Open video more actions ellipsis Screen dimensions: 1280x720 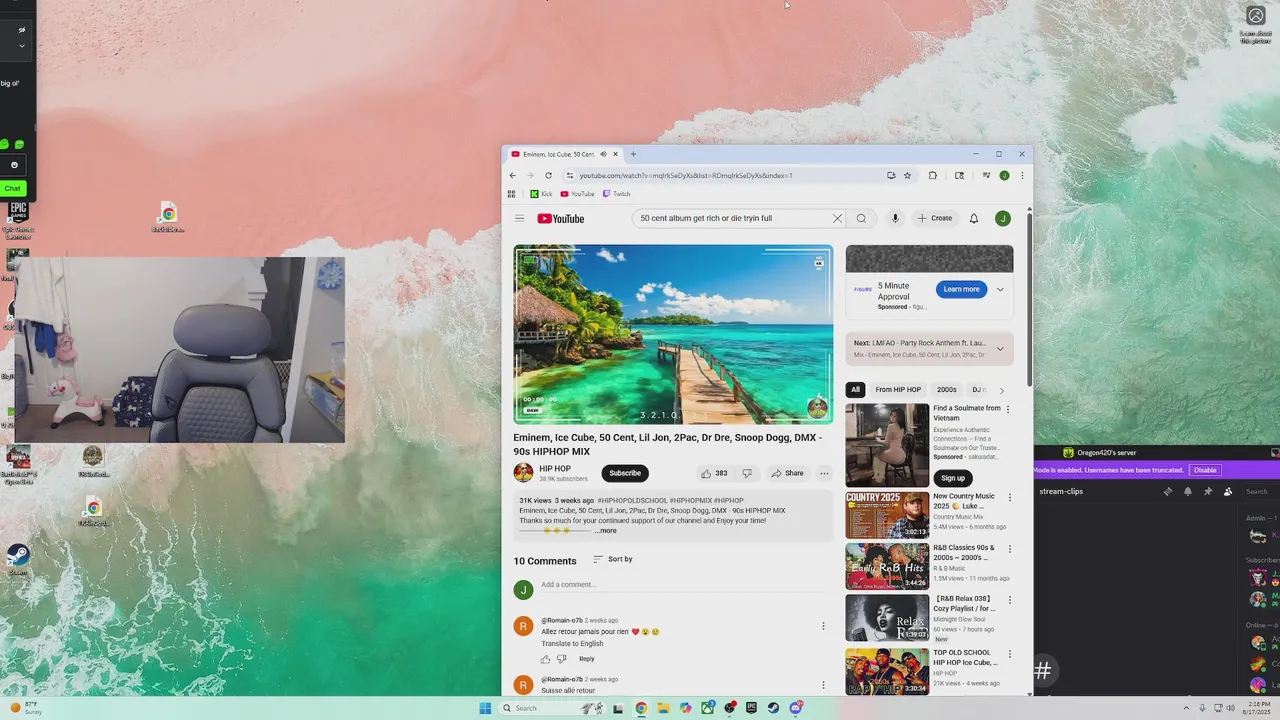pyautogui.click(x=824, y=473)
